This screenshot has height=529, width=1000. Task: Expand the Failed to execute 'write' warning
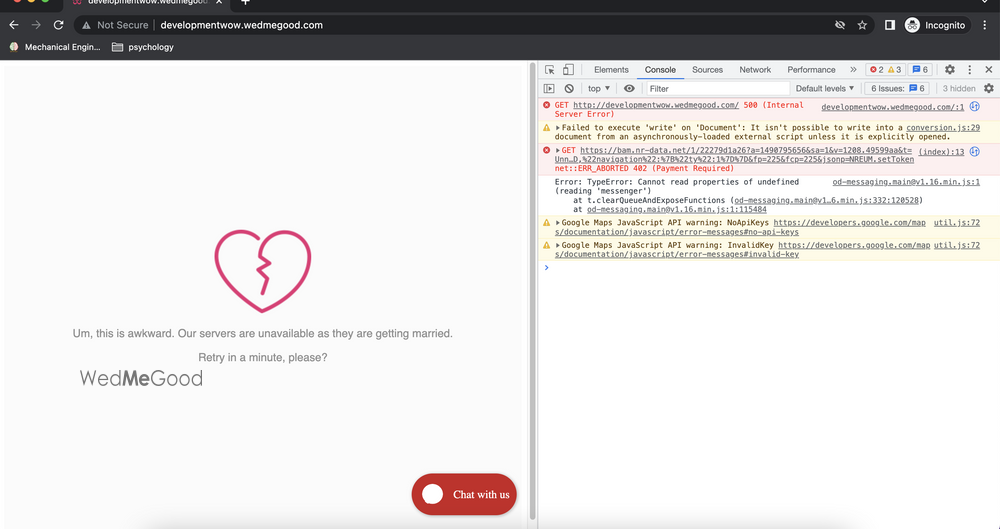click(558, 128)
